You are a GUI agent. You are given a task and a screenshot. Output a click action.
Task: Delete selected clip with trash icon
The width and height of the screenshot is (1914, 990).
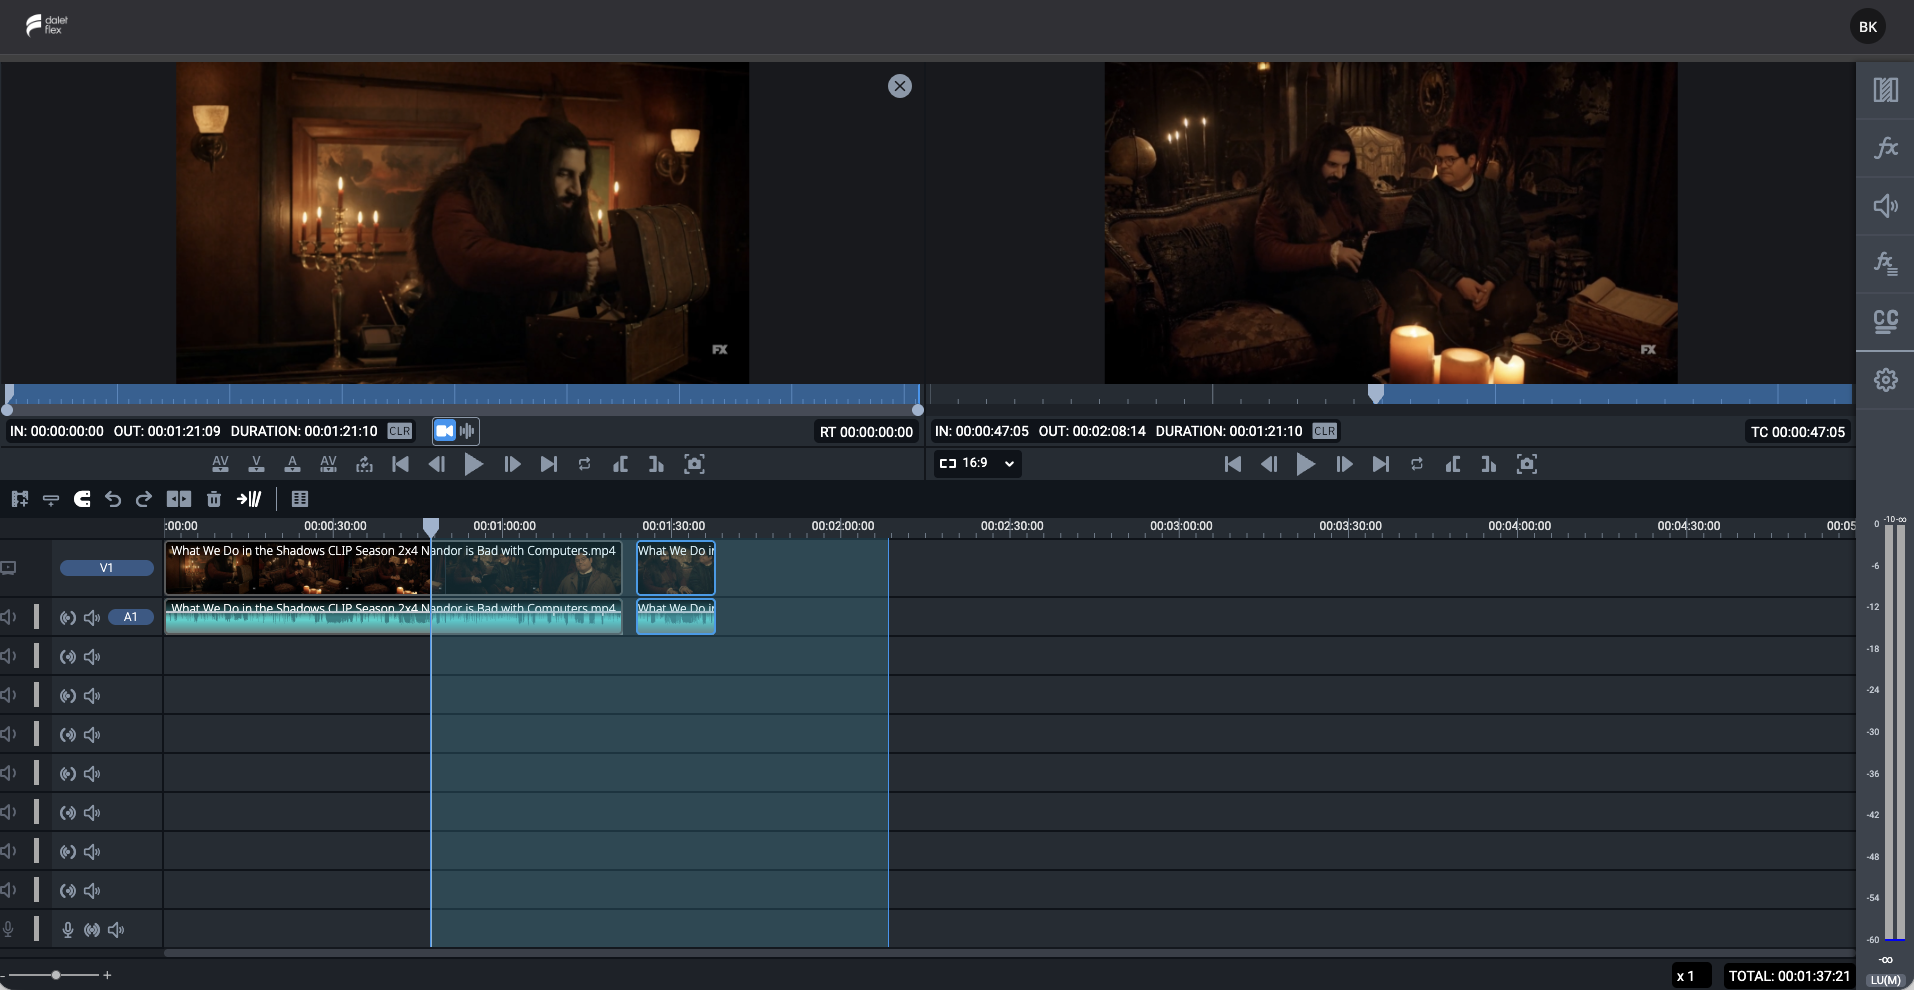coord(214,499)
